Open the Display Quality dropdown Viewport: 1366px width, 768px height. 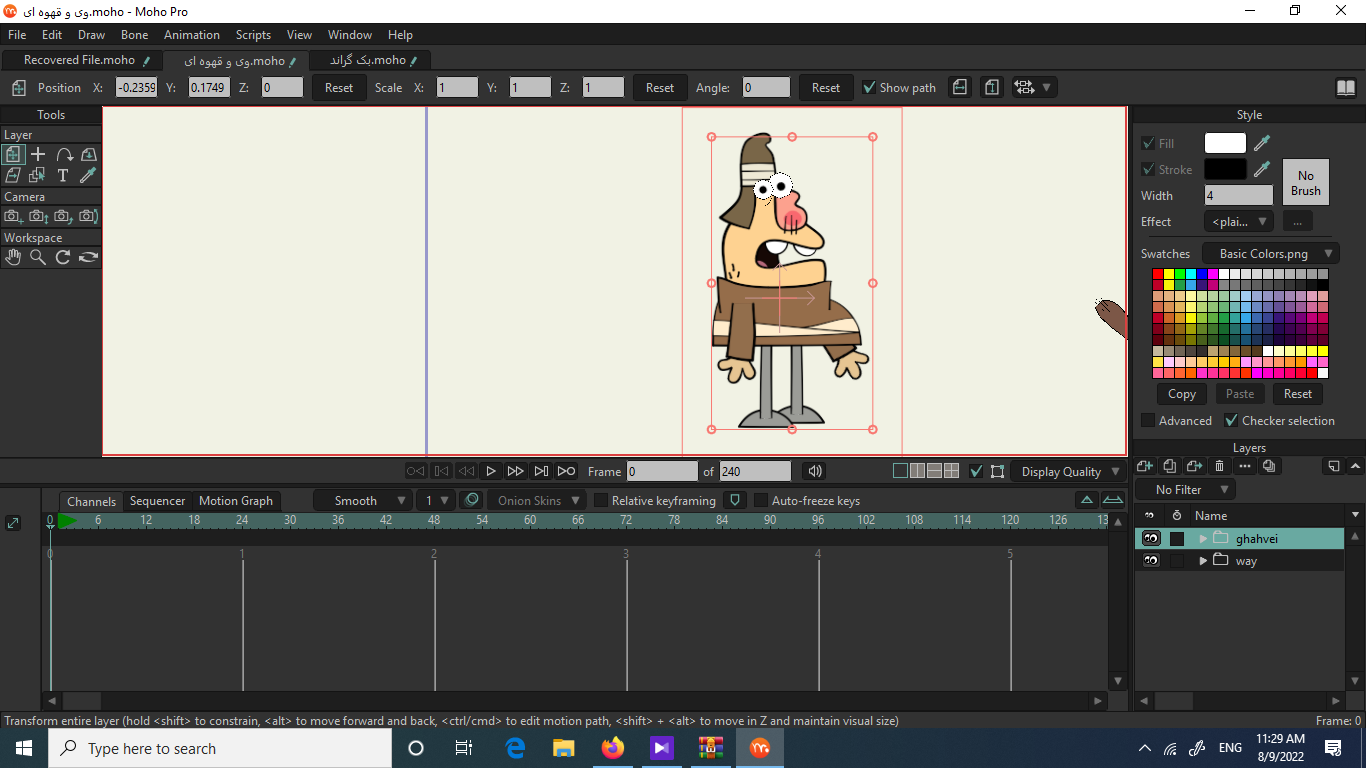pos(1069,471)
